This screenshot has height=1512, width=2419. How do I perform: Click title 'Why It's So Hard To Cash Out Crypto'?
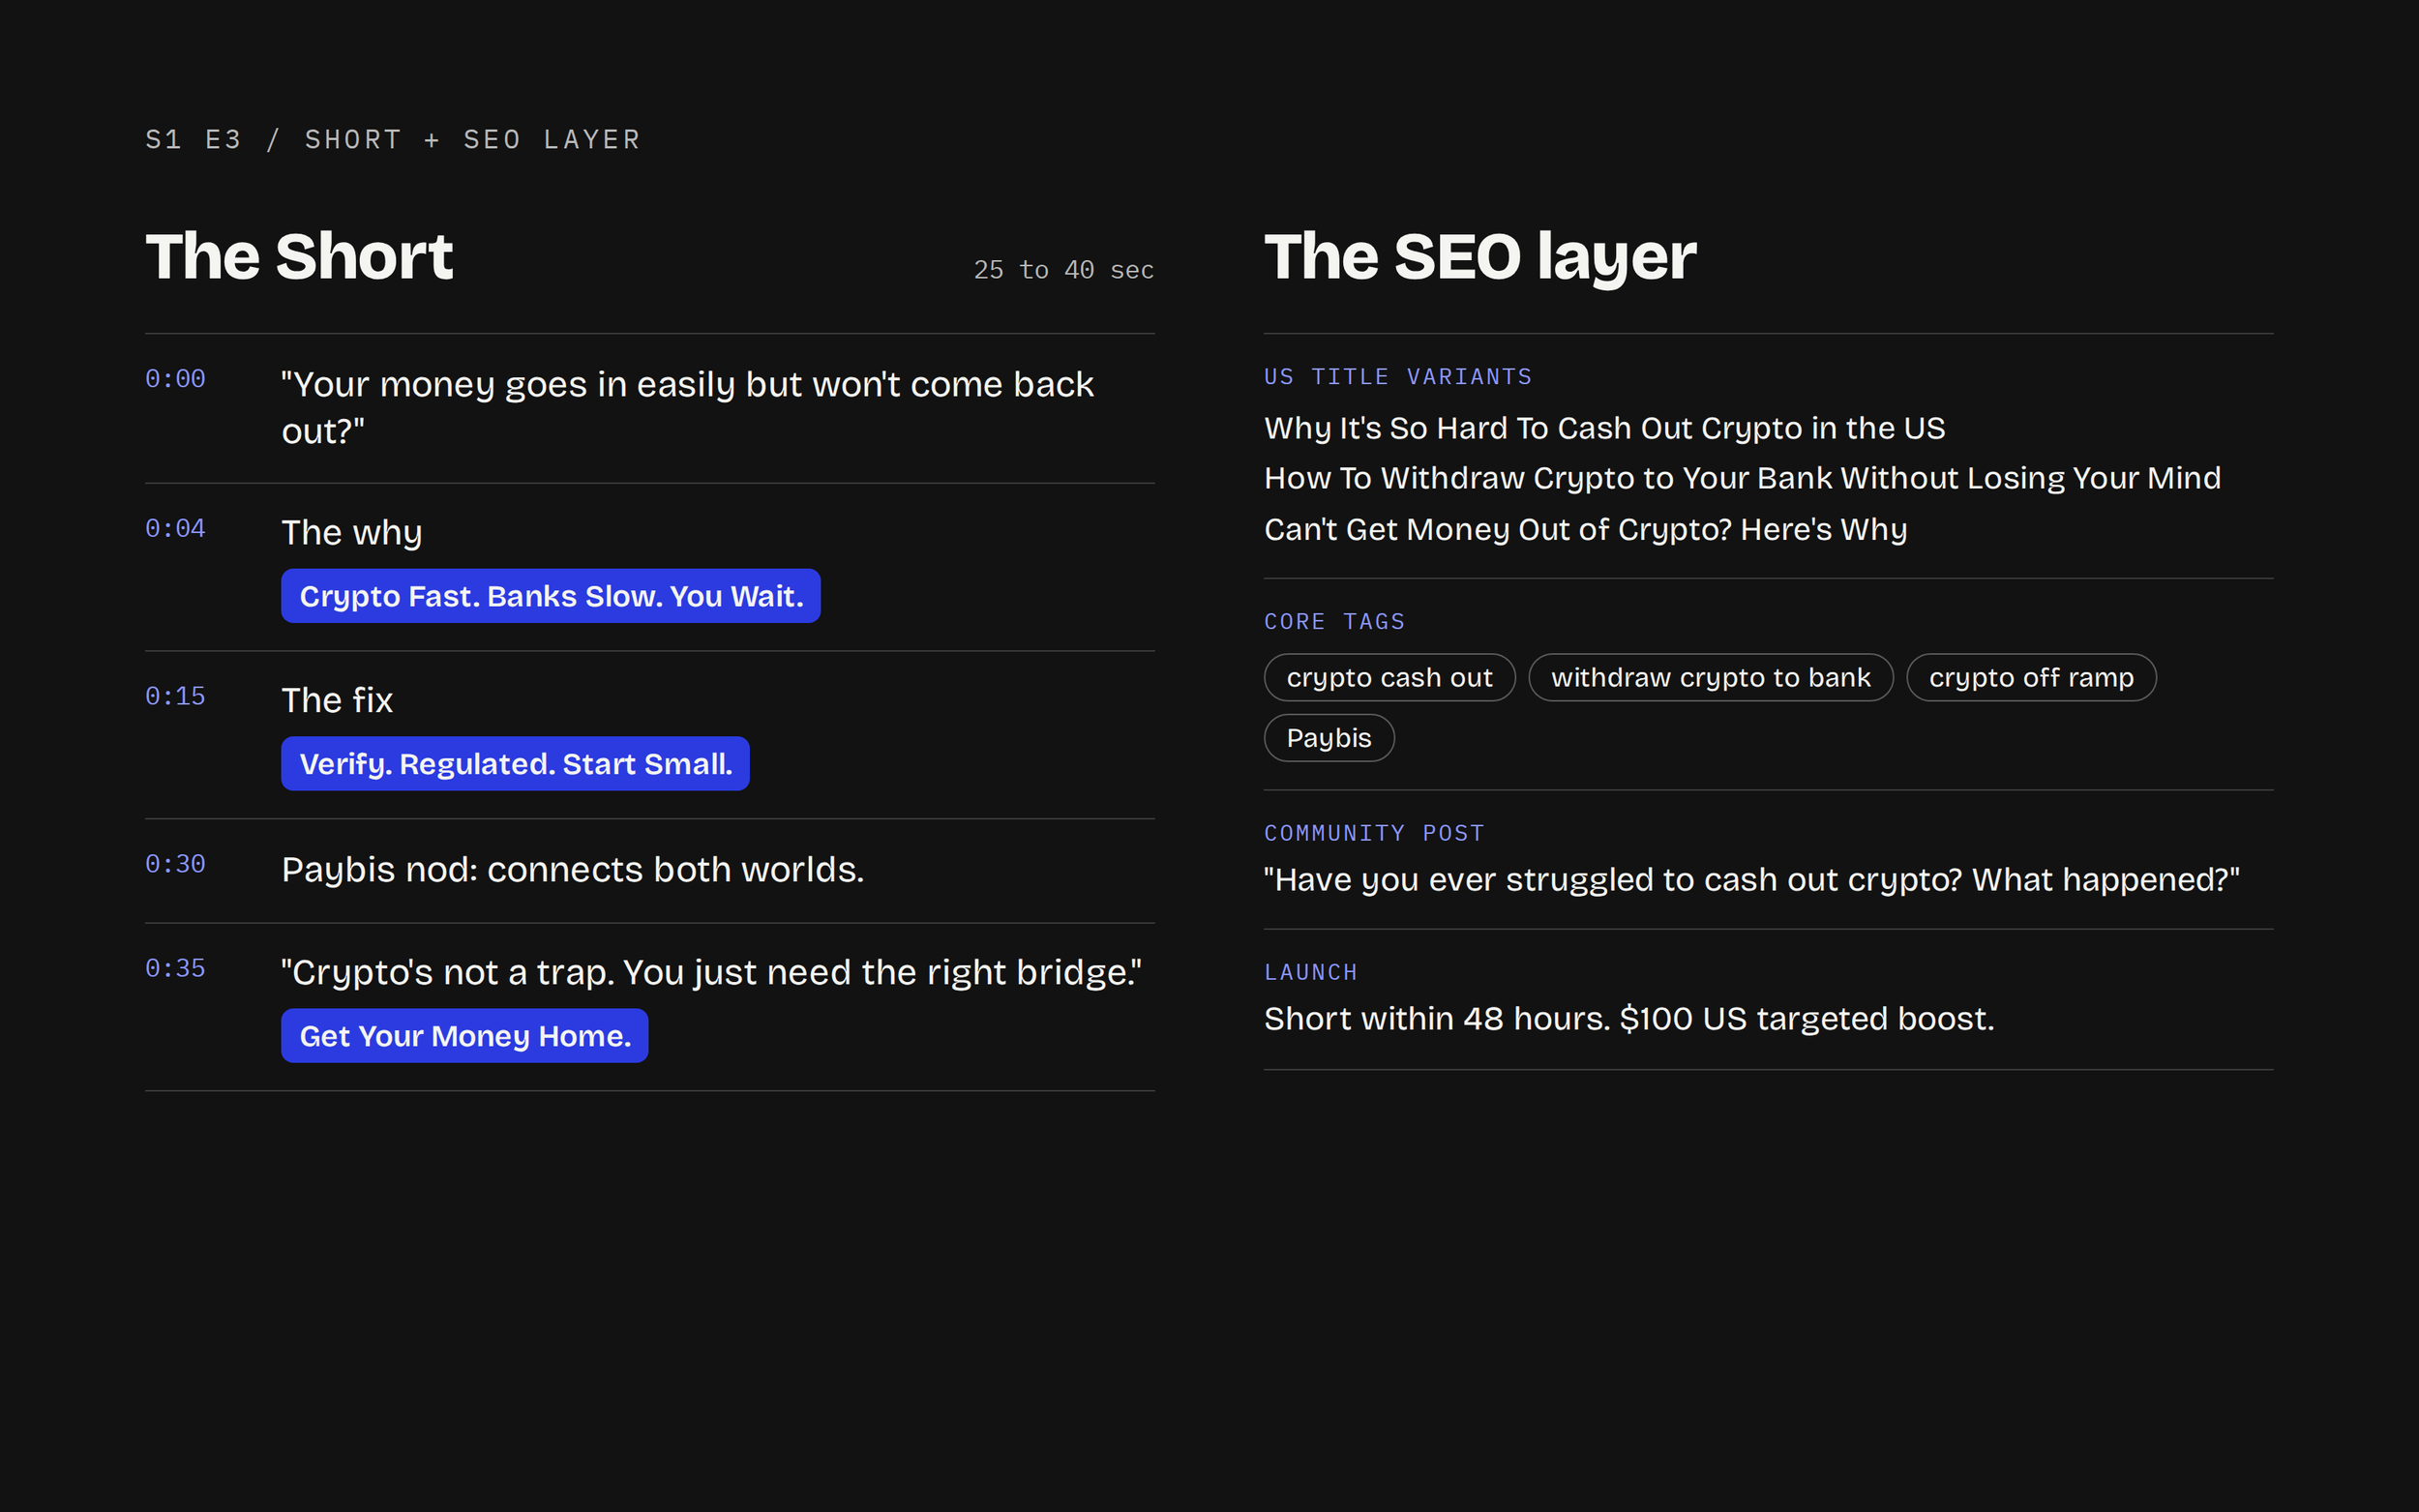pyautogui.click(x=1605, y=429)
